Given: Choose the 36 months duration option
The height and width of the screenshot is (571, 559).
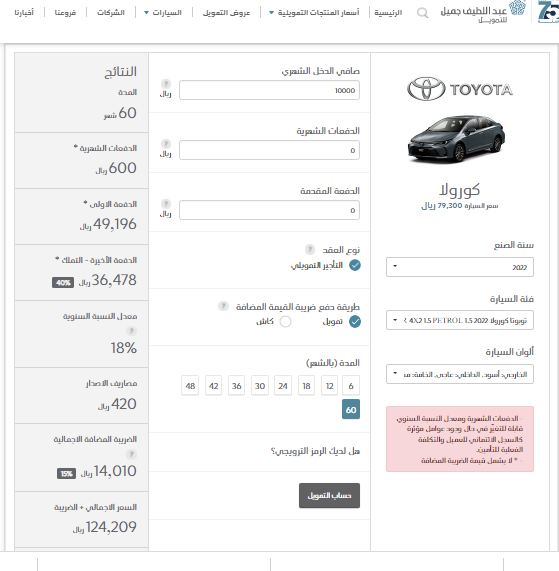Looking at the screenshot, I should (237, 386).
